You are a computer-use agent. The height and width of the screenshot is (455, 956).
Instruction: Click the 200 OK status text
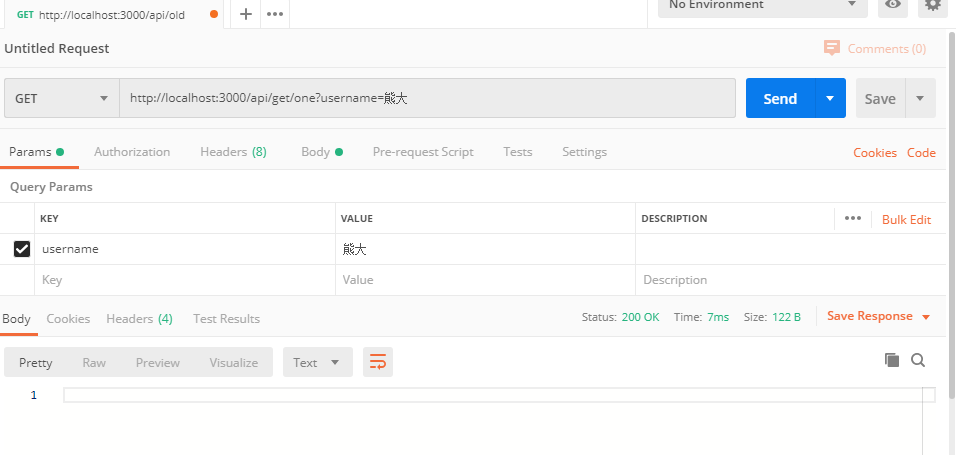pos(640,317)
